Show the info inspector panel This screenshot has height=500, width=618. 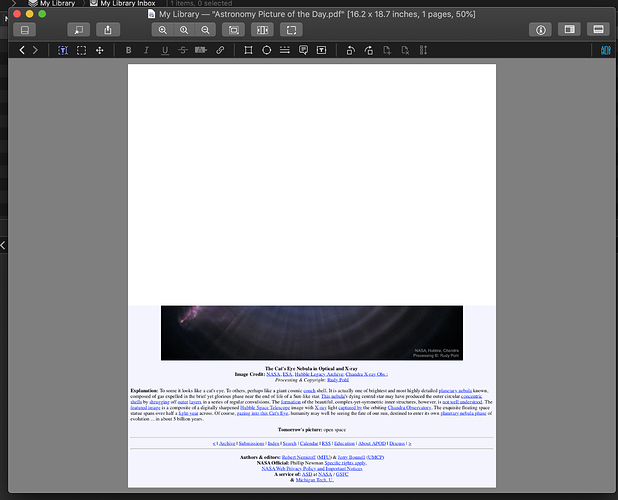[x=540, y=30]
